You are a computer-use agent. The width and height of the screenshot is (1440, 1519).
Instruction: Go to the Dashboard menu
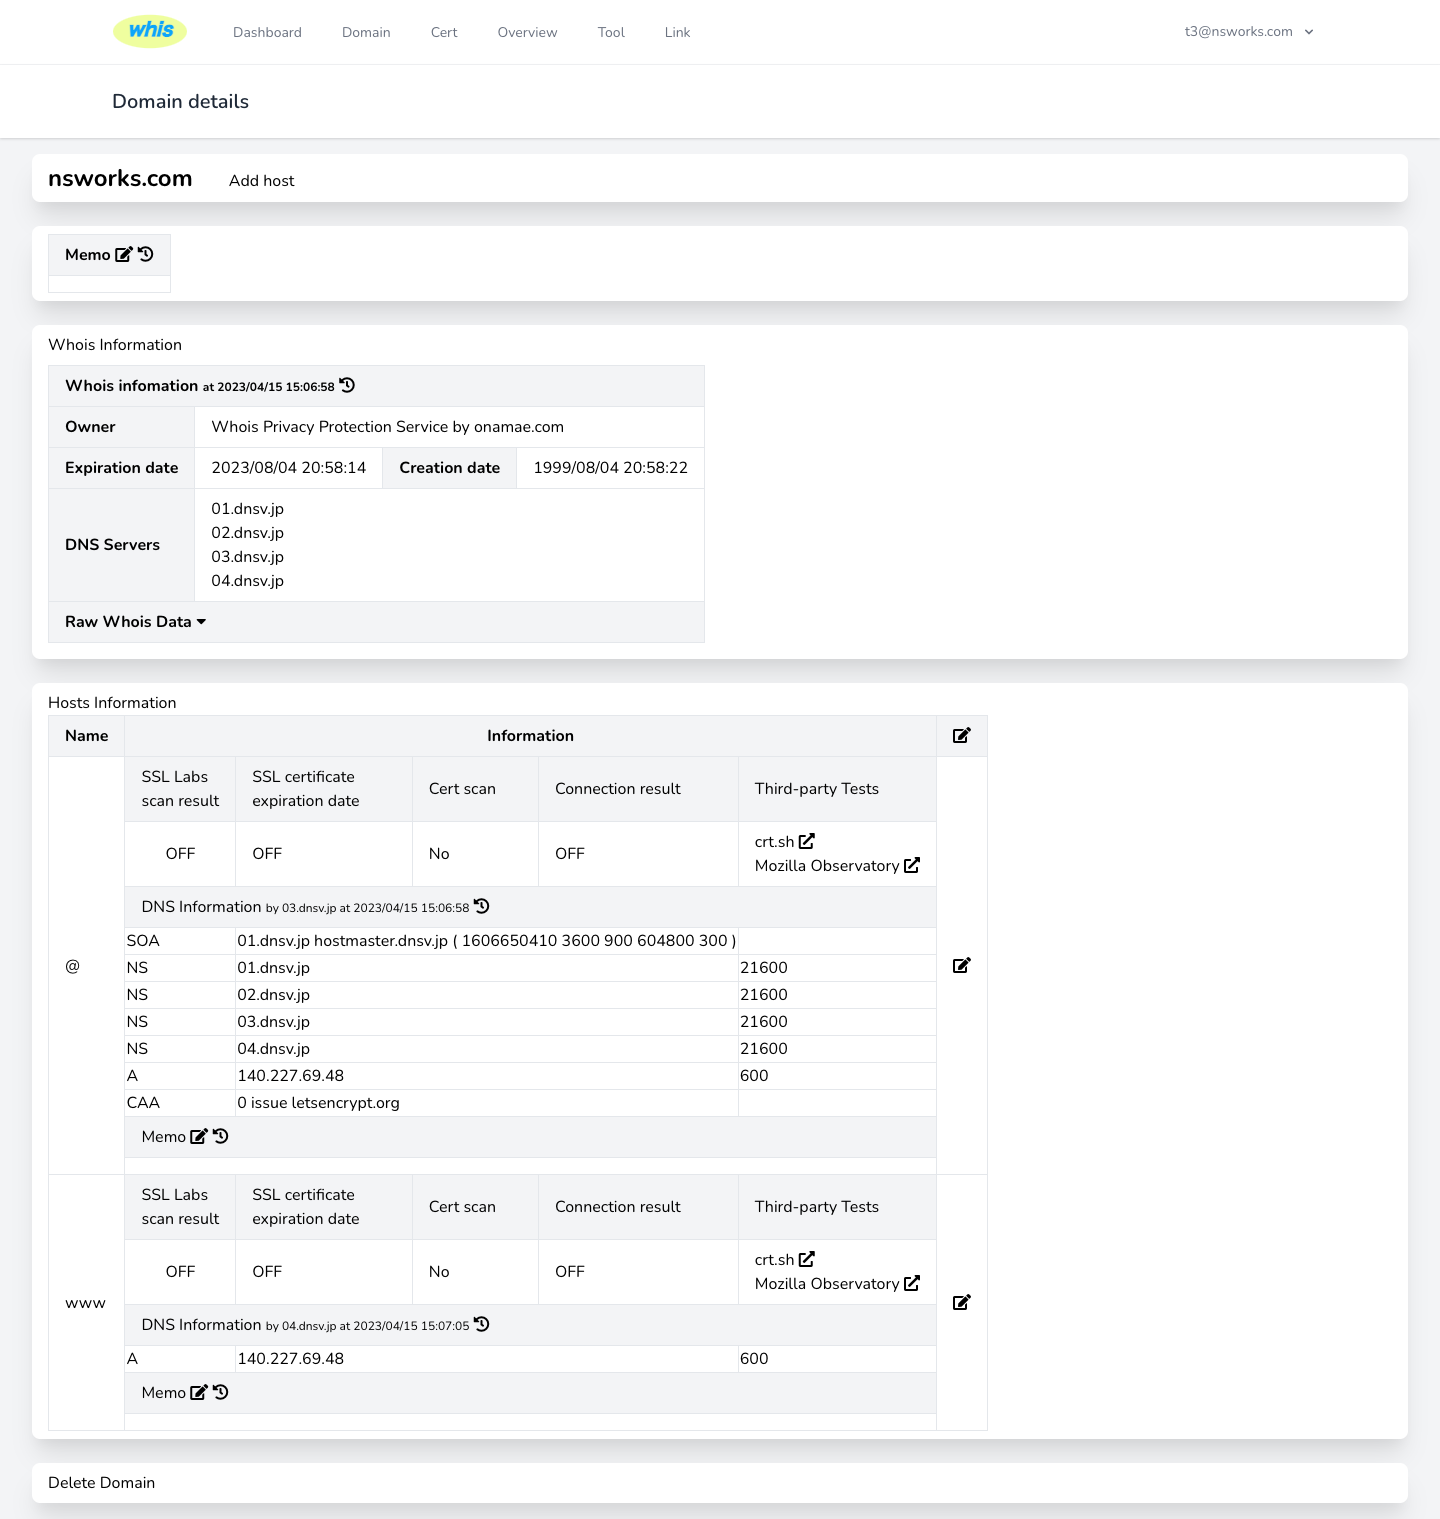(267, 32)
